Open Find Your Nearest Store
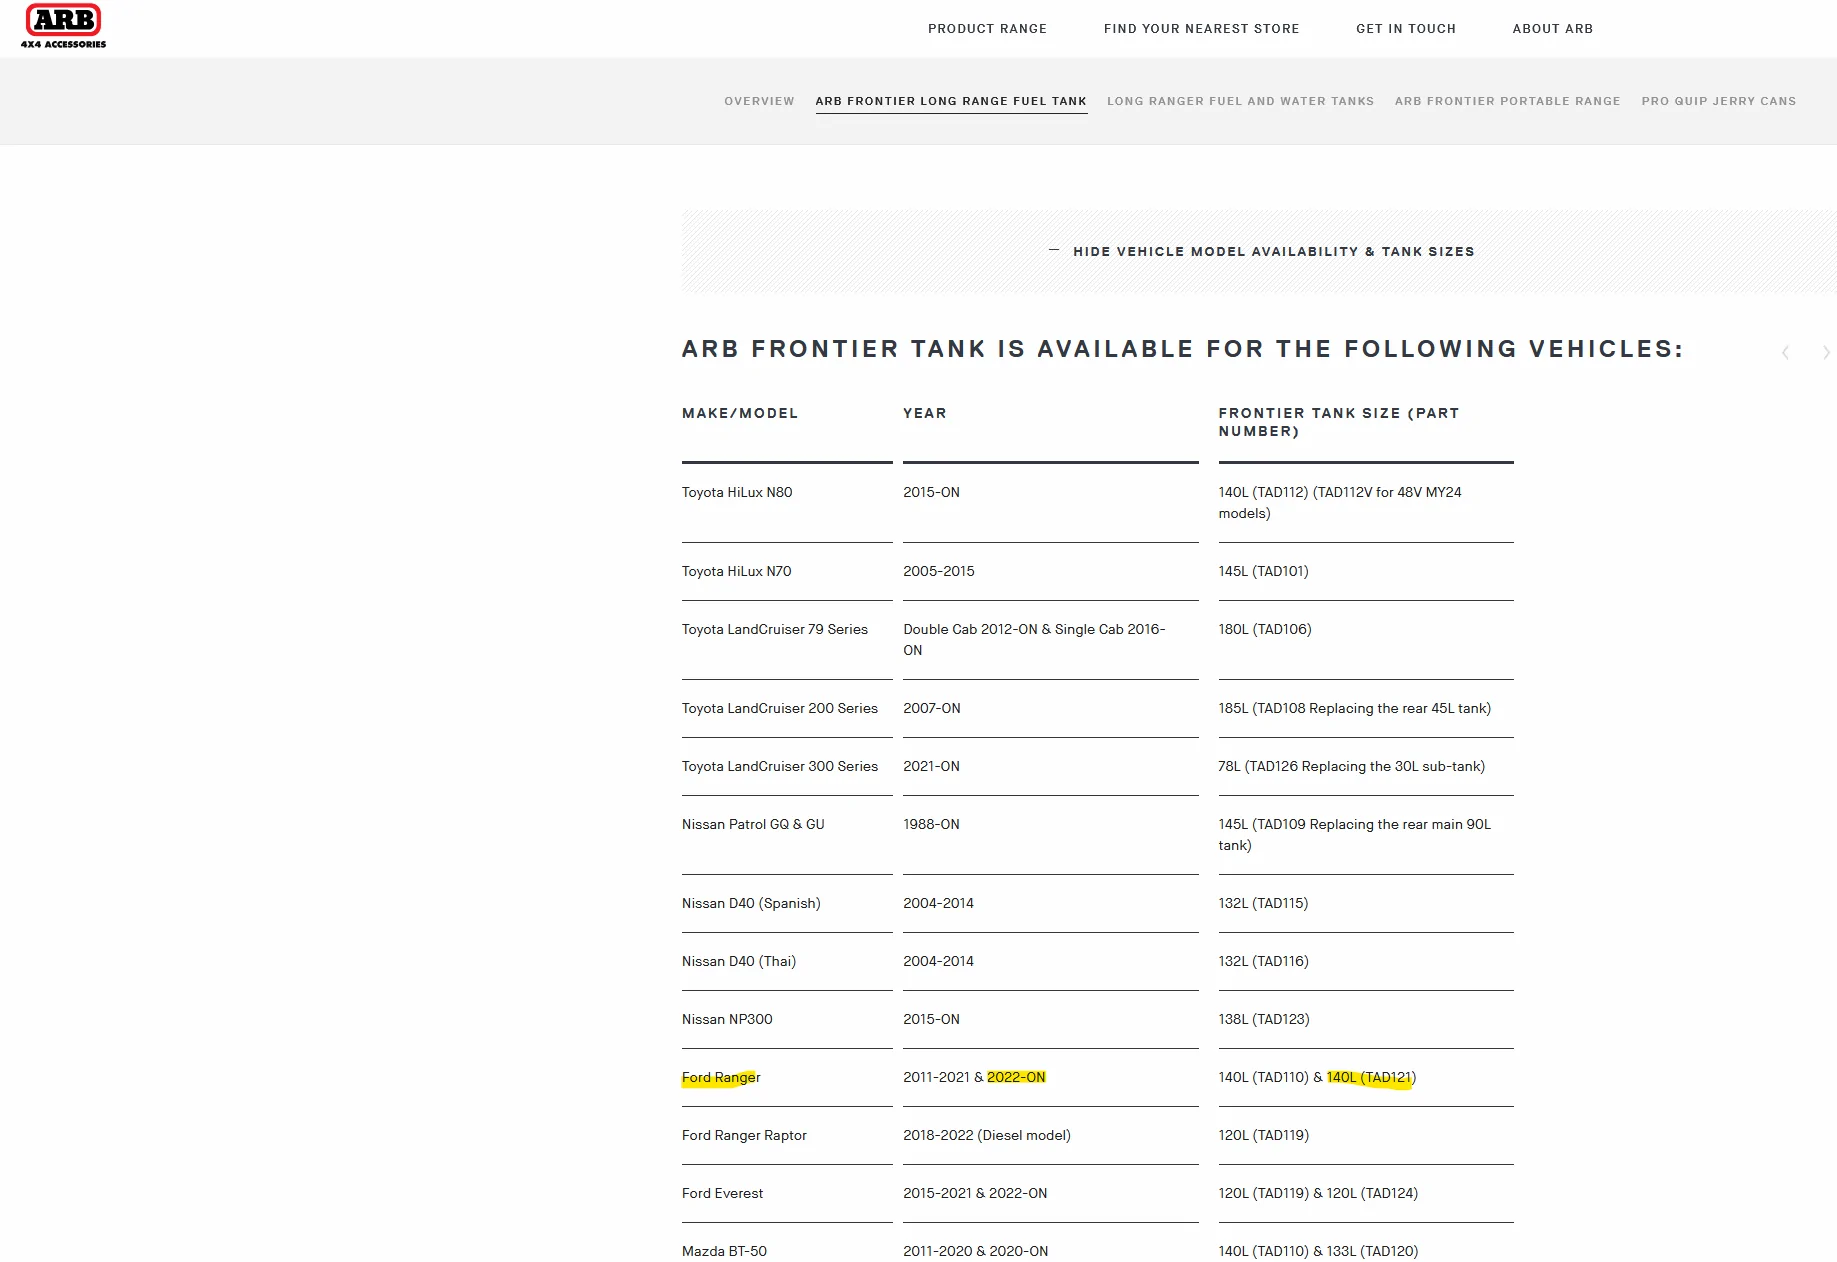Image resolution: width=1837 pixels, height=1262 pixels. [x=1201, y=29]
